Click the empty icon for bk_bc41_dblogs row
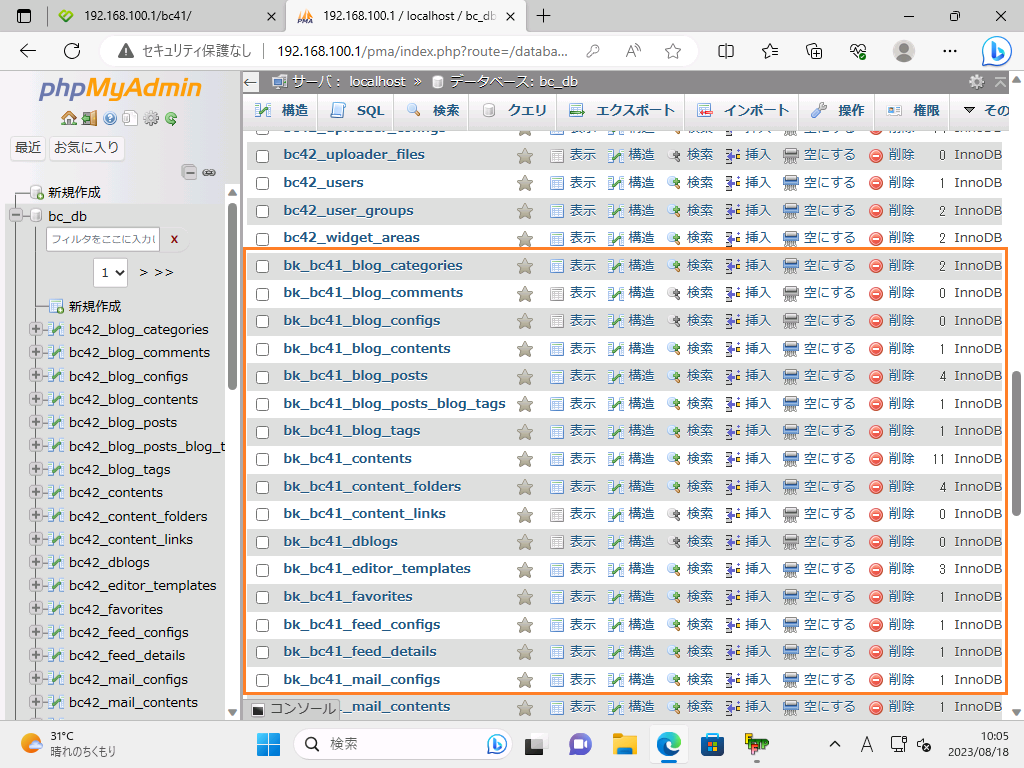1024x768 pixels. coord(791,541)
